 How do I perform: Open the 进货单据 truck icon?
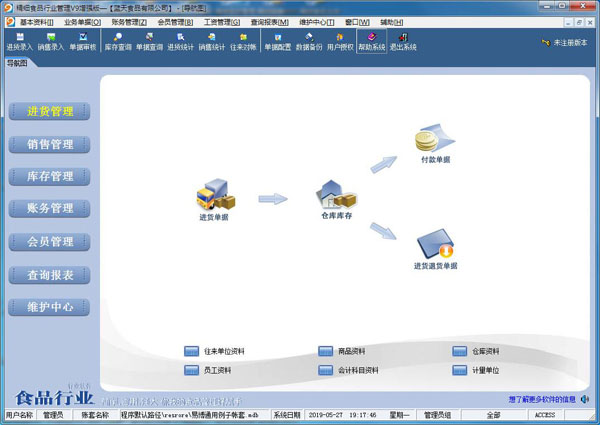click(213, 197)
